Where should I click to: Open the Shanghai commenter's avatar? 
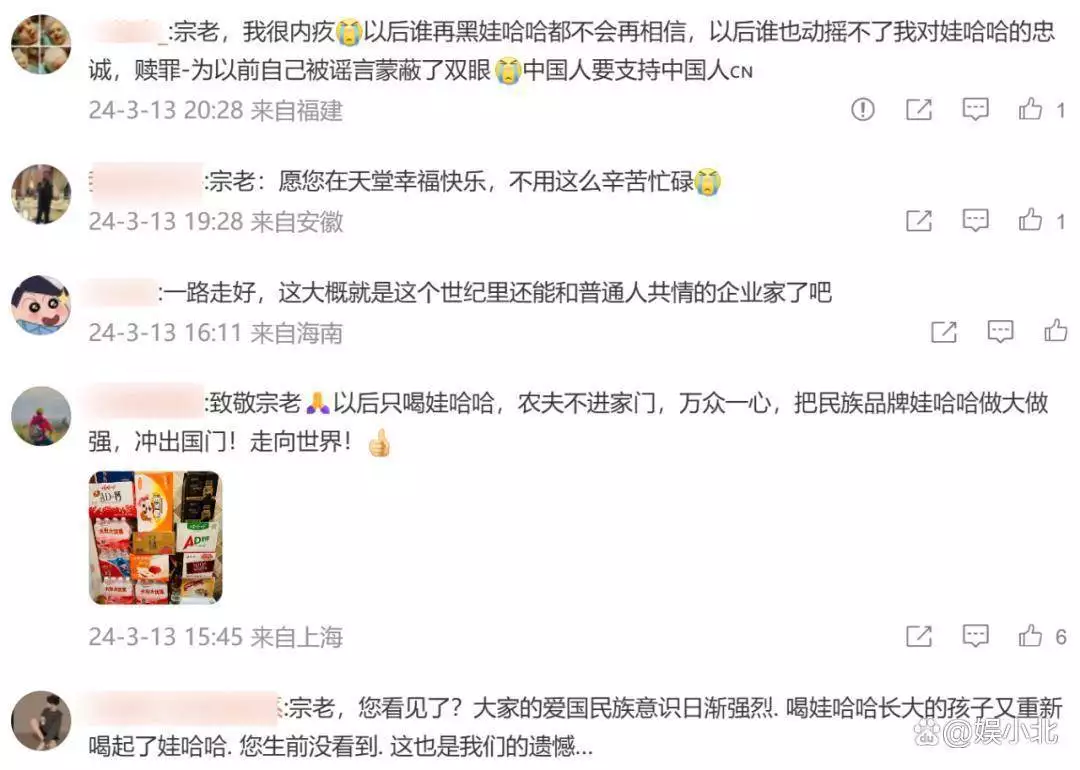point(41,416)
